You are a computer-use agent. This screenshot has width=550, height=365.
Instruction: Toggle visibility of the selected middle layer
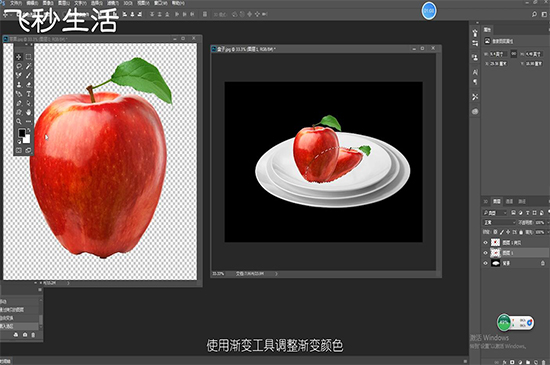[486, 252]
